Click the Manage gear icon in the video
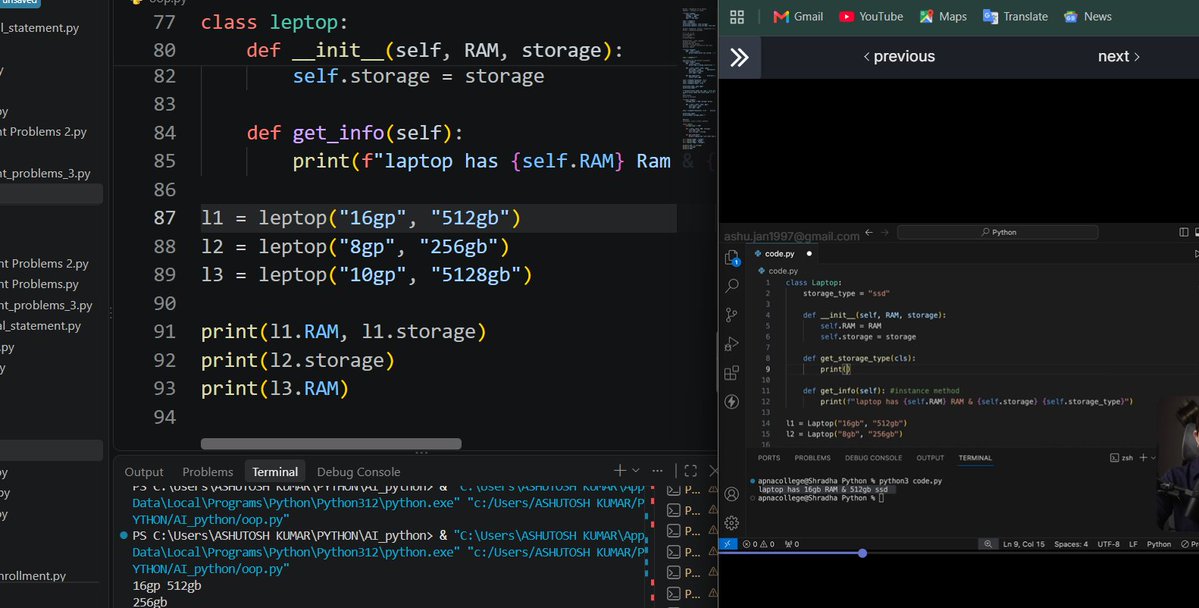Image resolution: width=1199 pixels, height=608 pixels. [x=732, y=523]
